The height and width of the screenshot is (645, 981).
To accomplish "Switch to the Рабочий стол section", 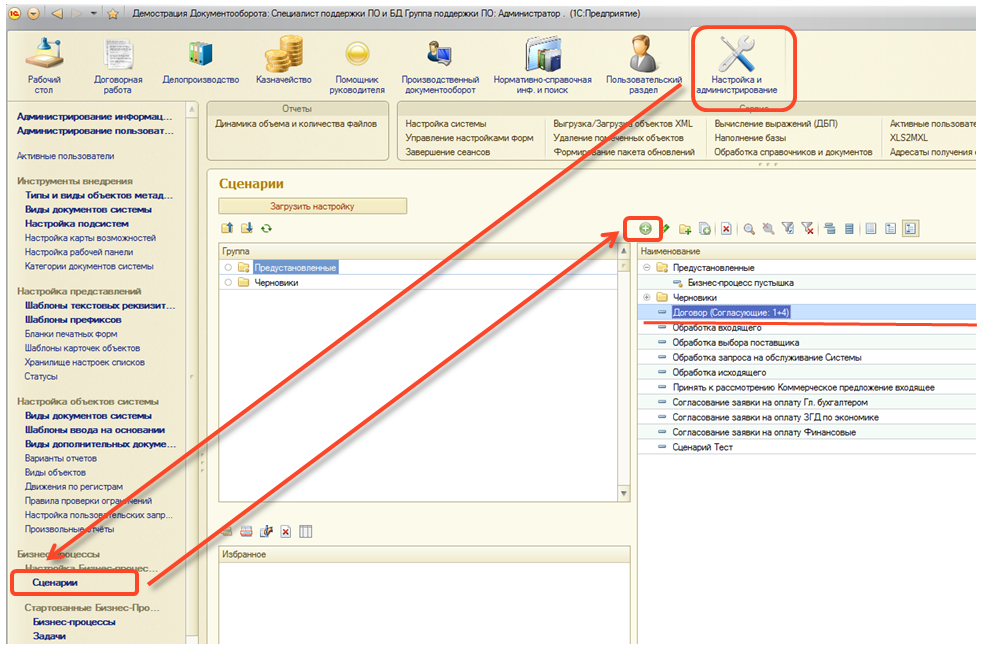I will tap(45, 62).
